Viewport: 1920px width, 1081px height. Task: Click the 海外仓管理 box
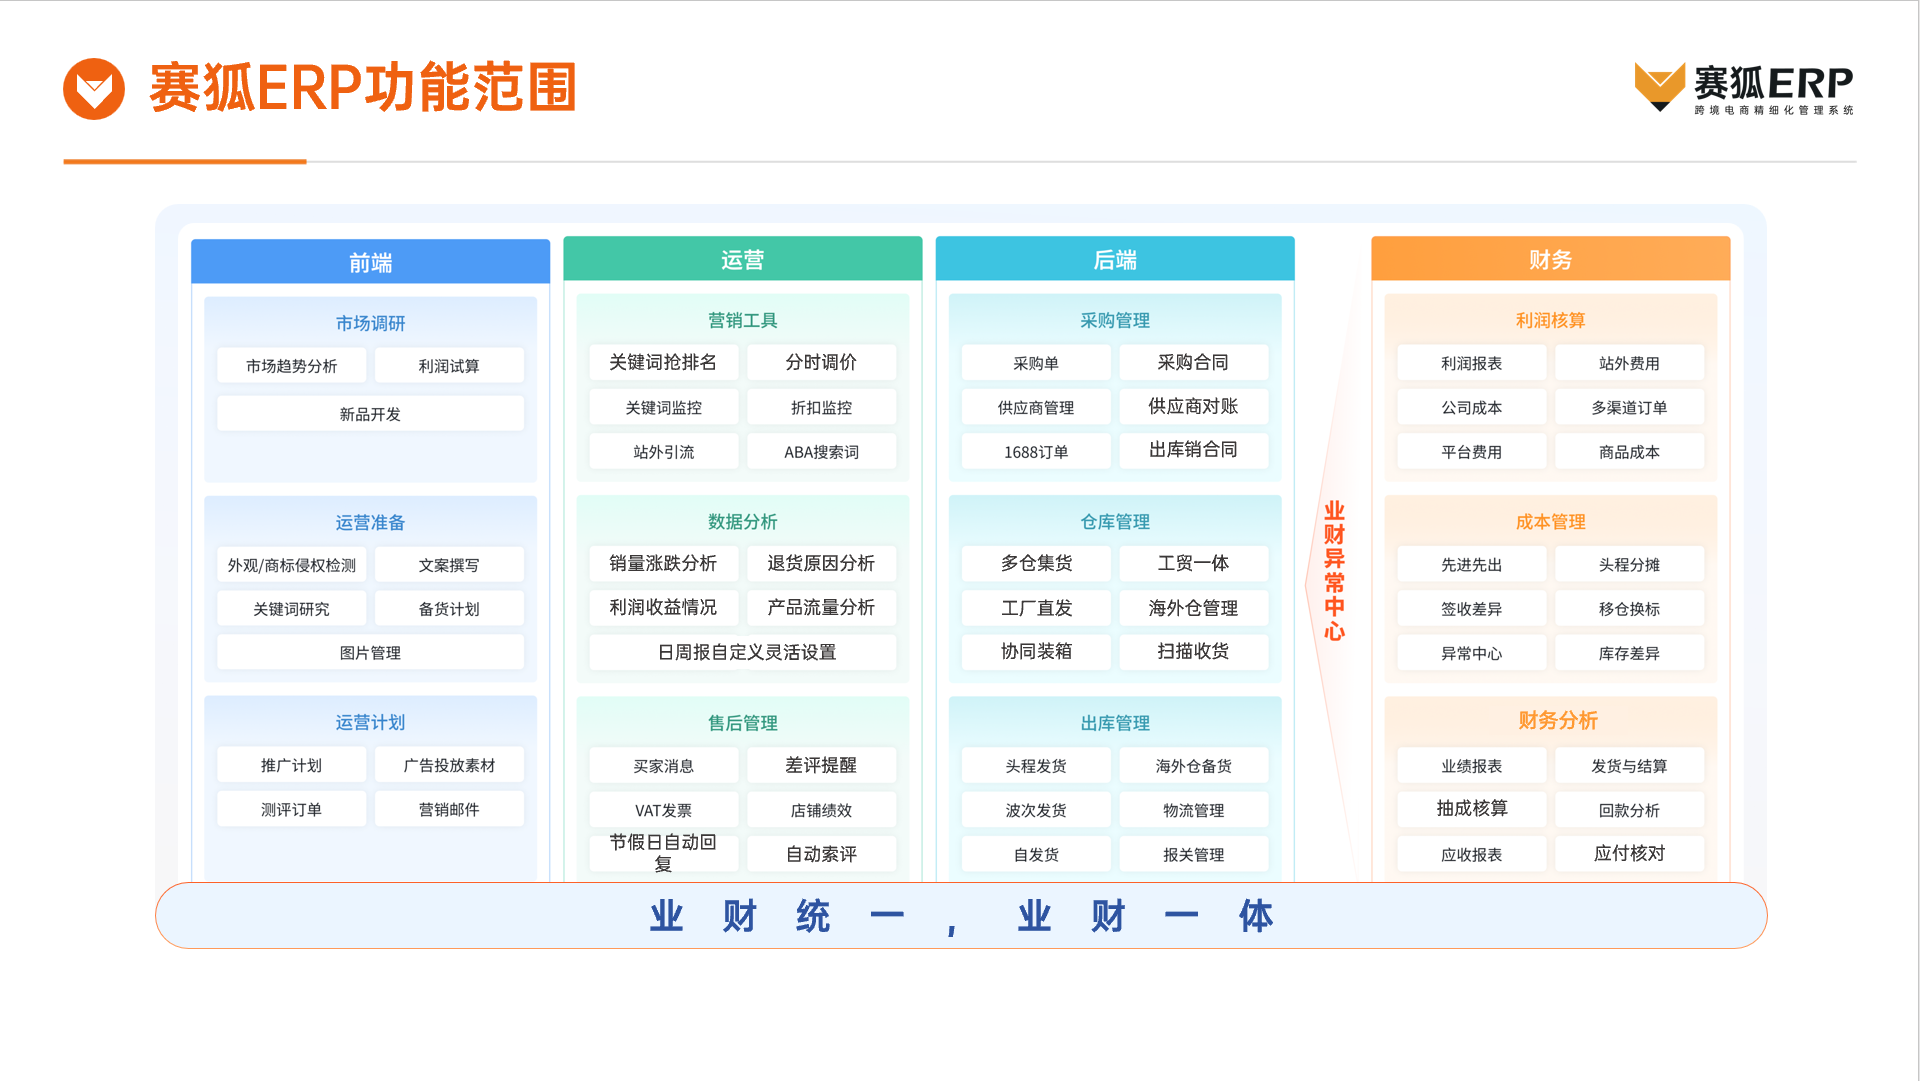pos(1193,608)
